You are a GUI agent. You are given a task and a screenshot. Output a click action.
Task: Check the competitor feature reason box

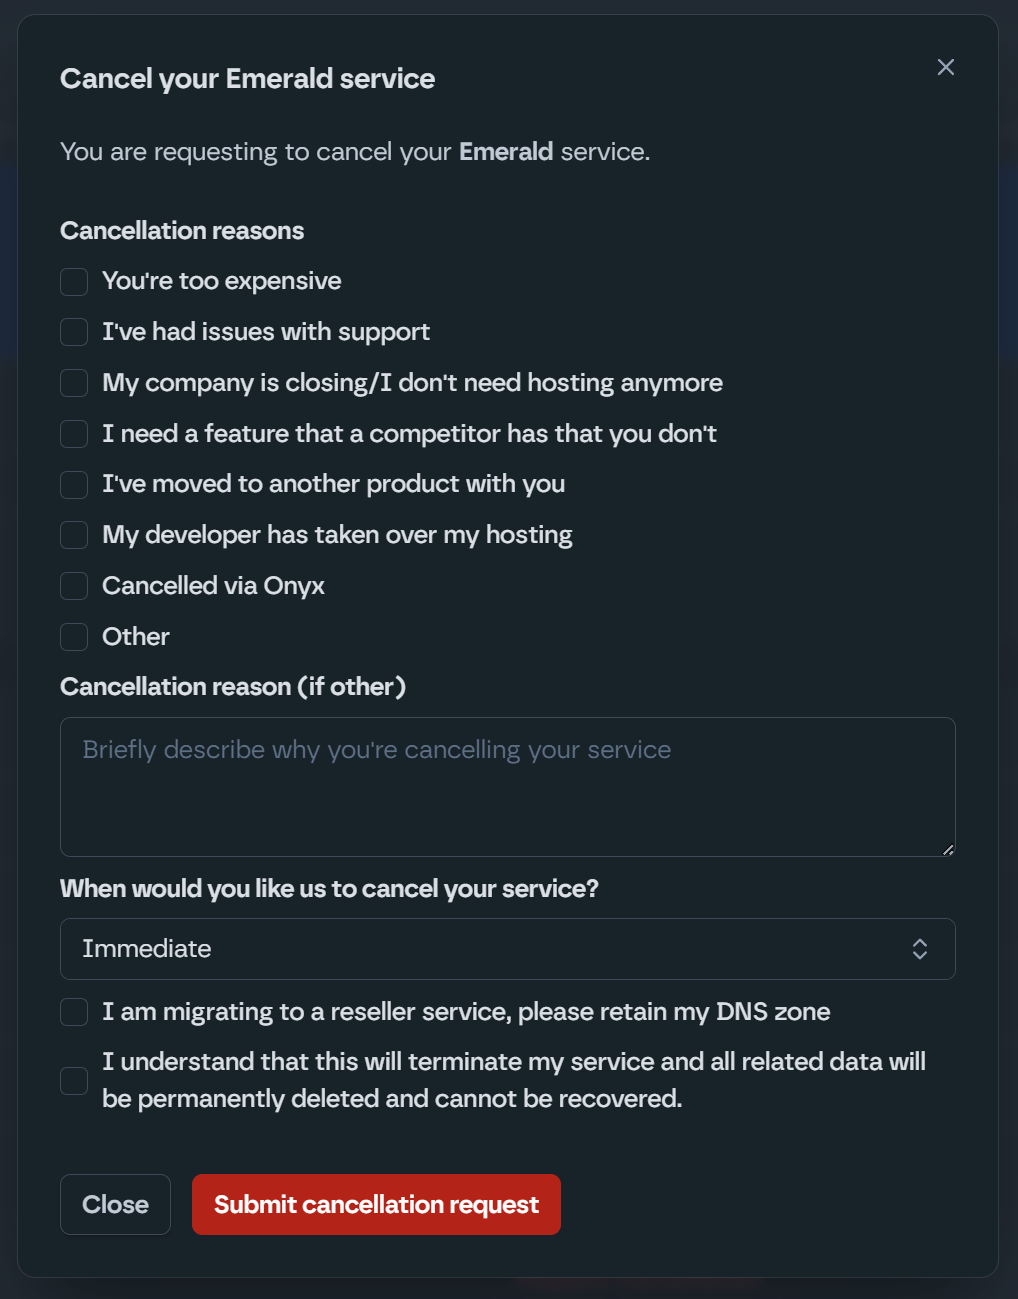click(x=74, y=434)
